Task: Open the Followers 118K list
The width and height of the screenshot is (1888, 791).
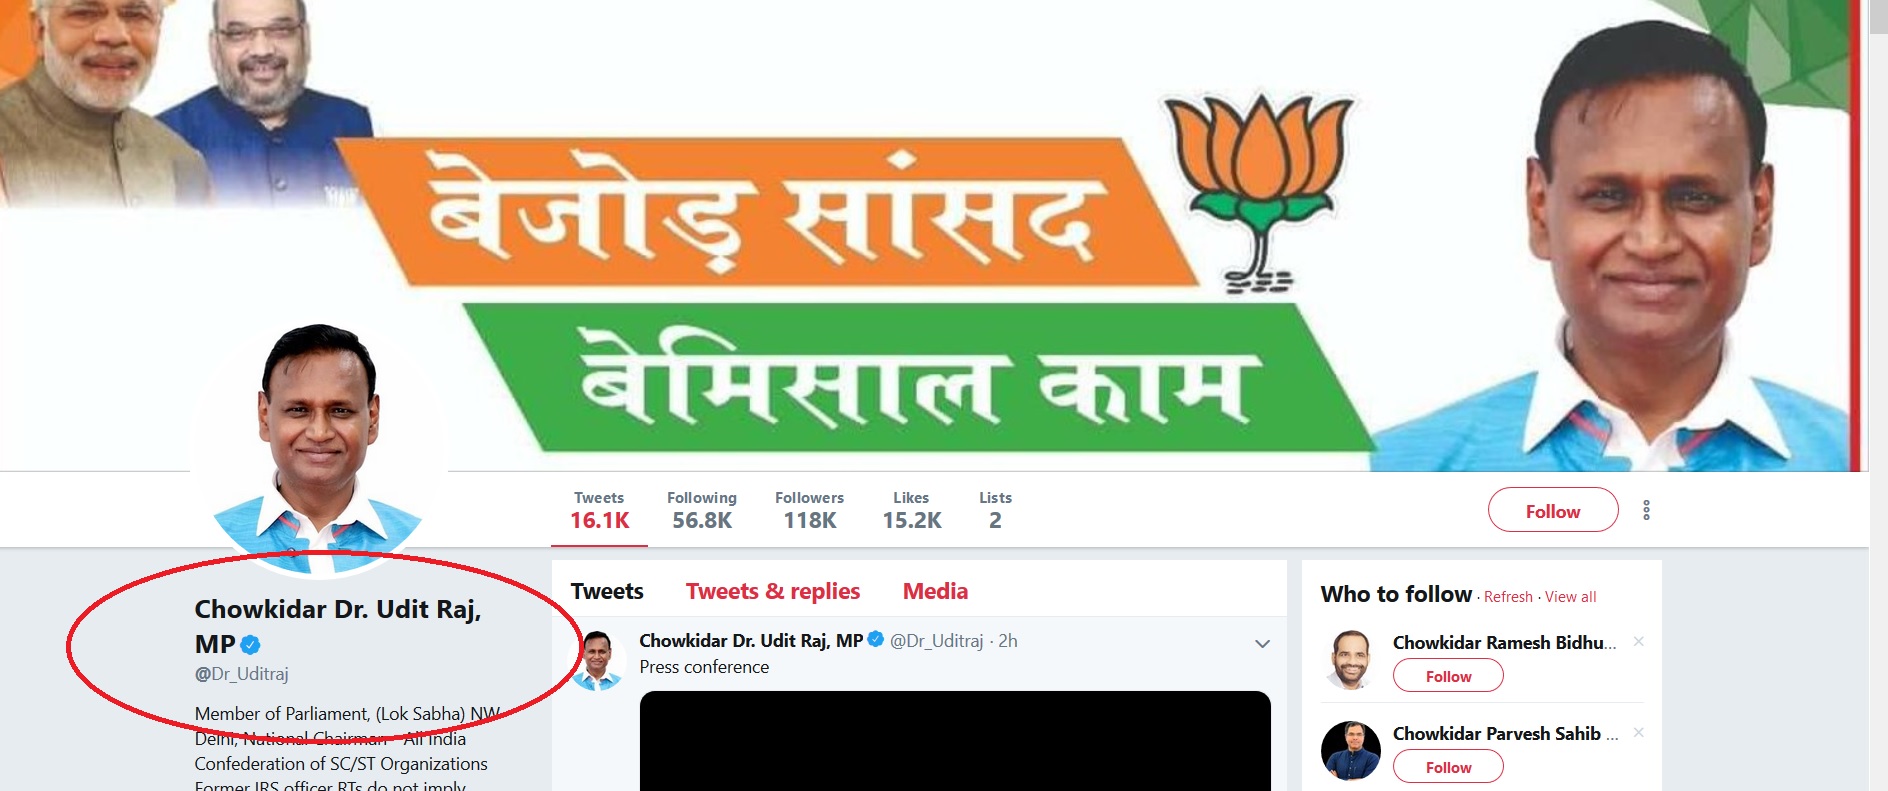Action: tap(809, 510)
